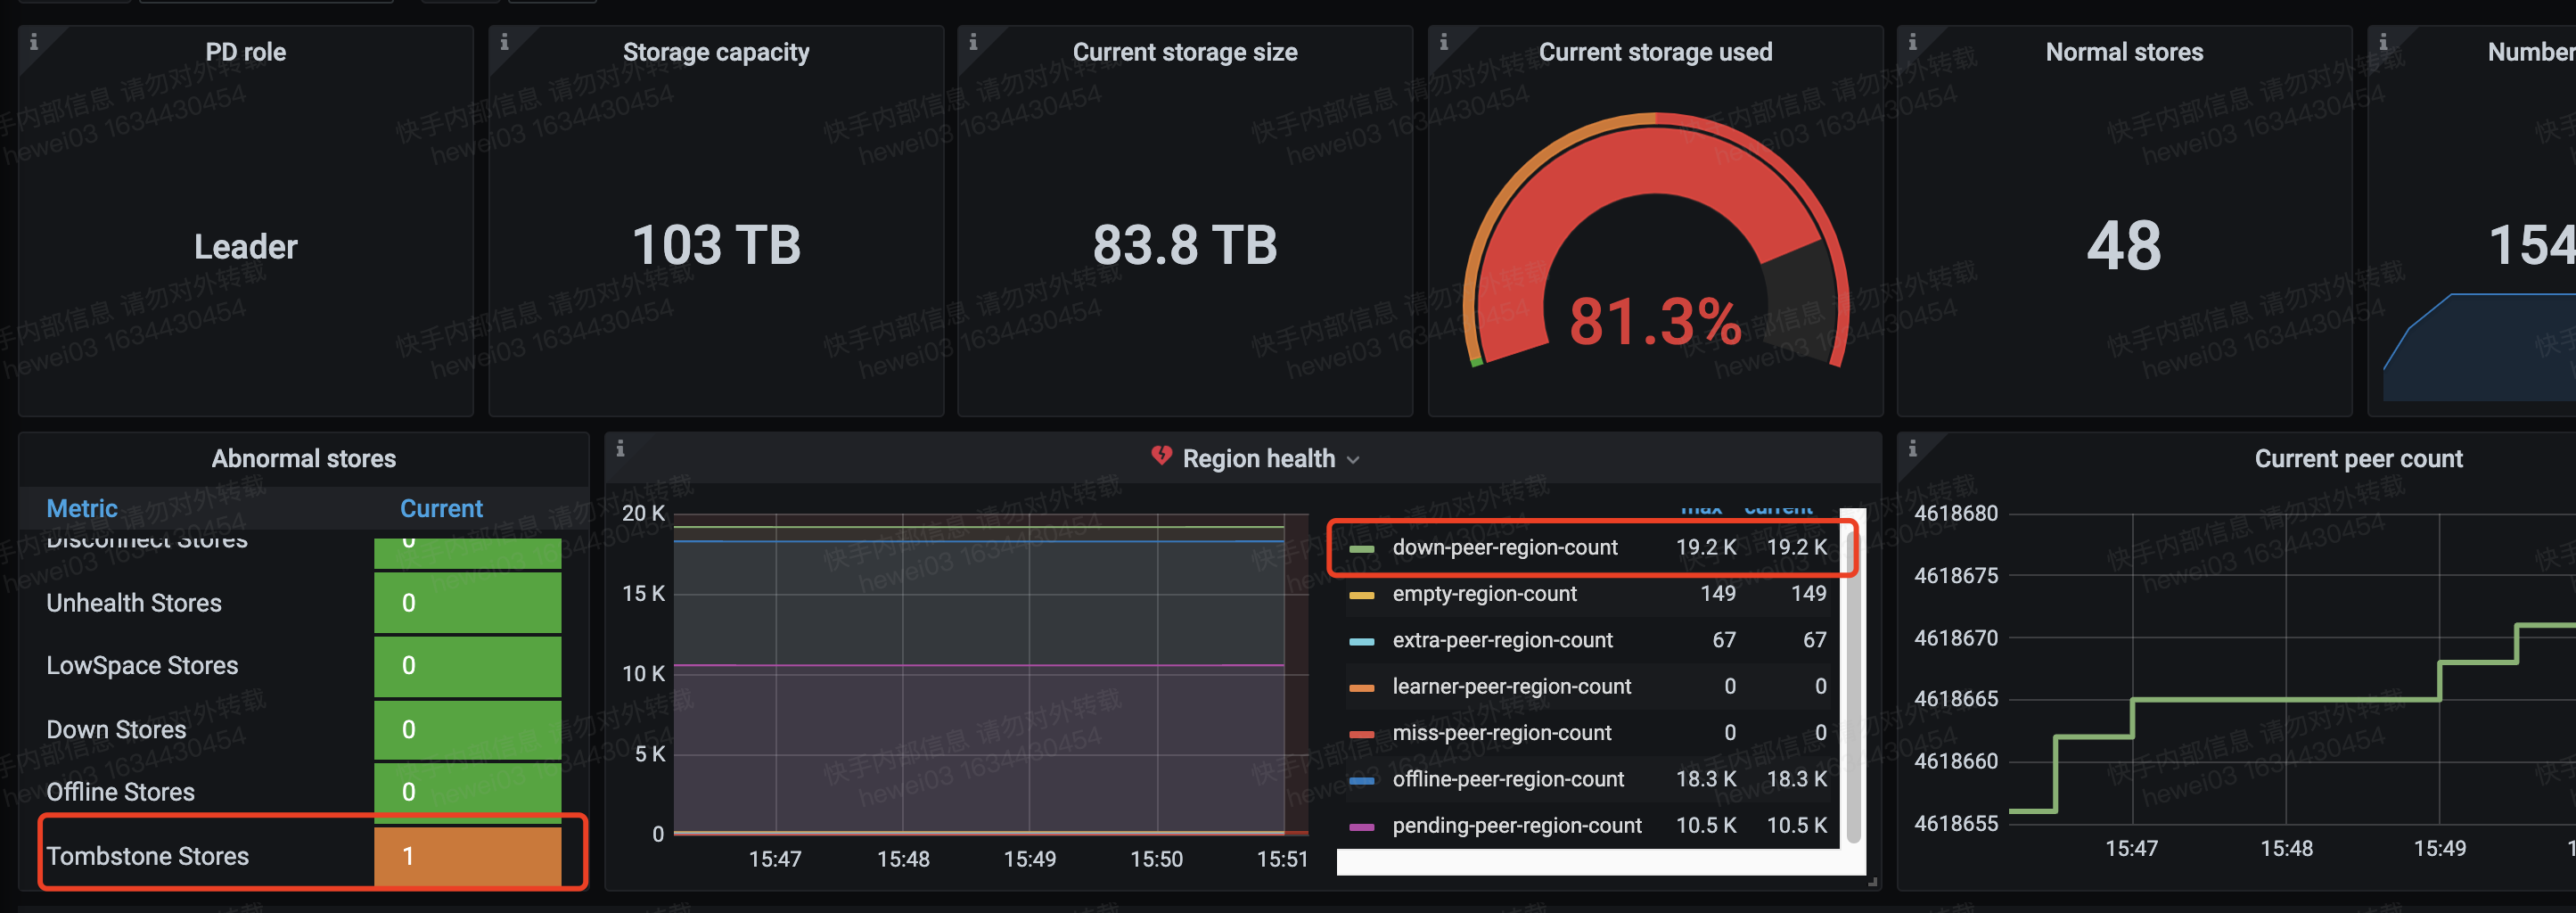The height and width of the screenshot is (913, 2576).
Task: Click the PD role panel info icon
Action: coord(34,42)
